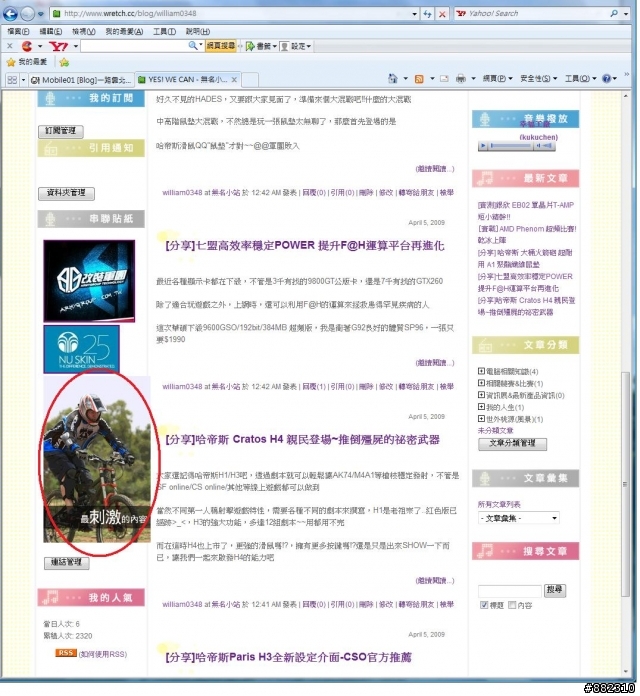This screenshot has width=640, height=696.
Task: Click the 文章分類管理 button
Action: tap(514, 445)
